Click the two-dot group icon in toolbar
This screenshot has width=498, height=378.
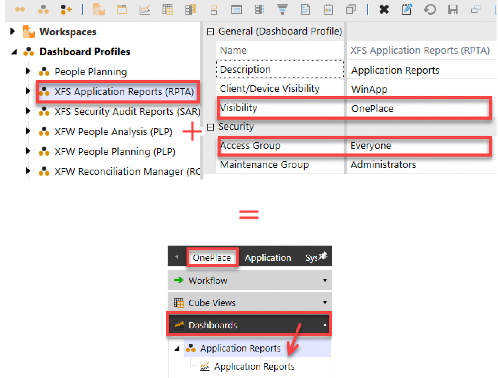(x=20, y=9)
